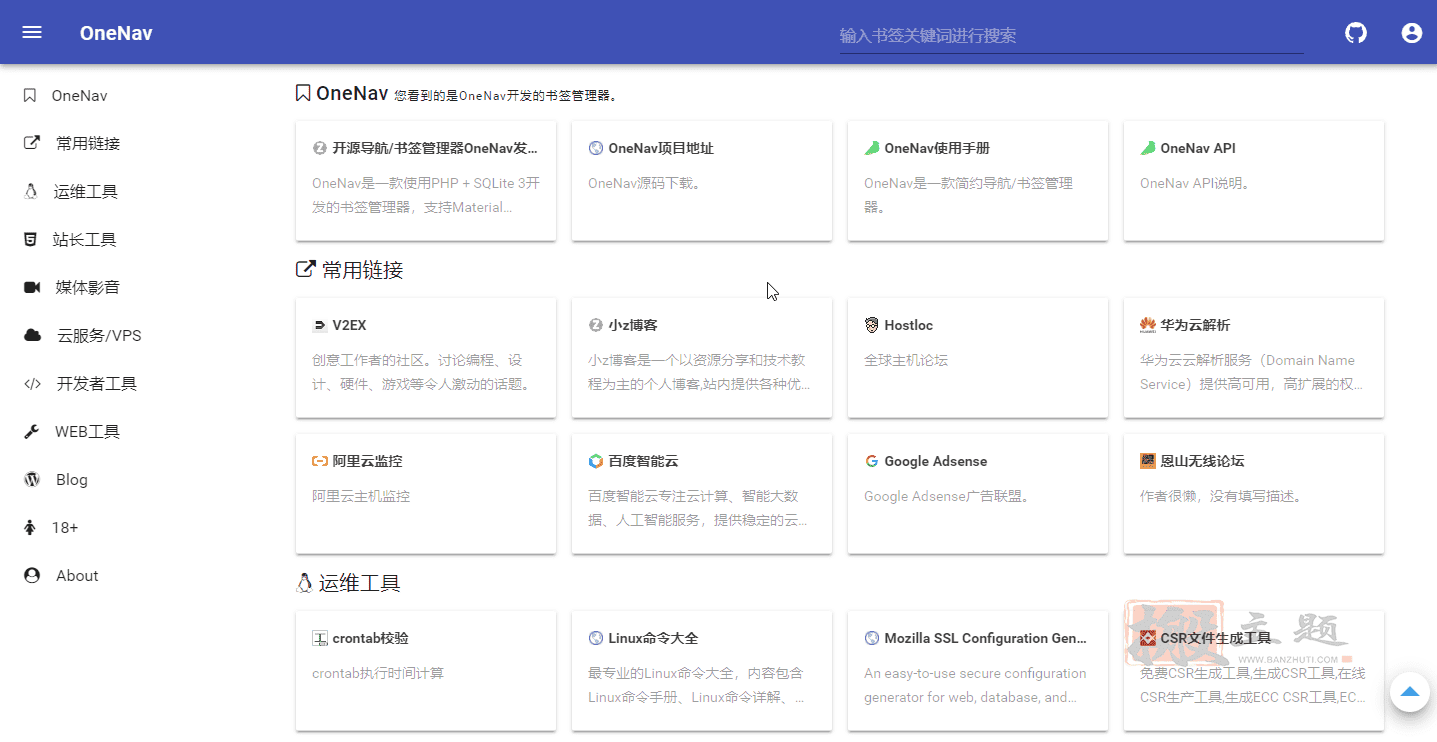Viewport: 1437px width, 742px height.
Task: Click the bookmark search input field
Action: click(x=1071, y=35)
